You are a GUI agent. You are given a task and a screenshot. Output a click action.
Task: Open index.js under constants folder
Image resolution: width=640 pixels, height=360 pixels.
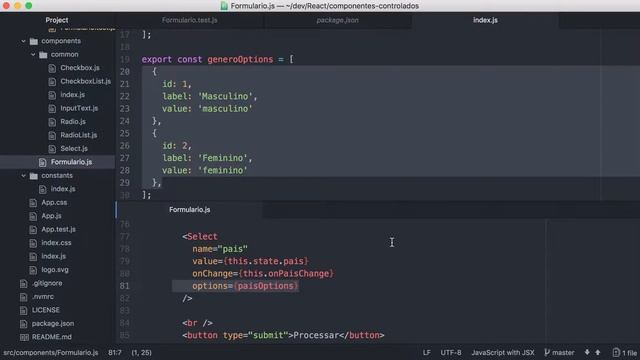[x=63, y=189]
